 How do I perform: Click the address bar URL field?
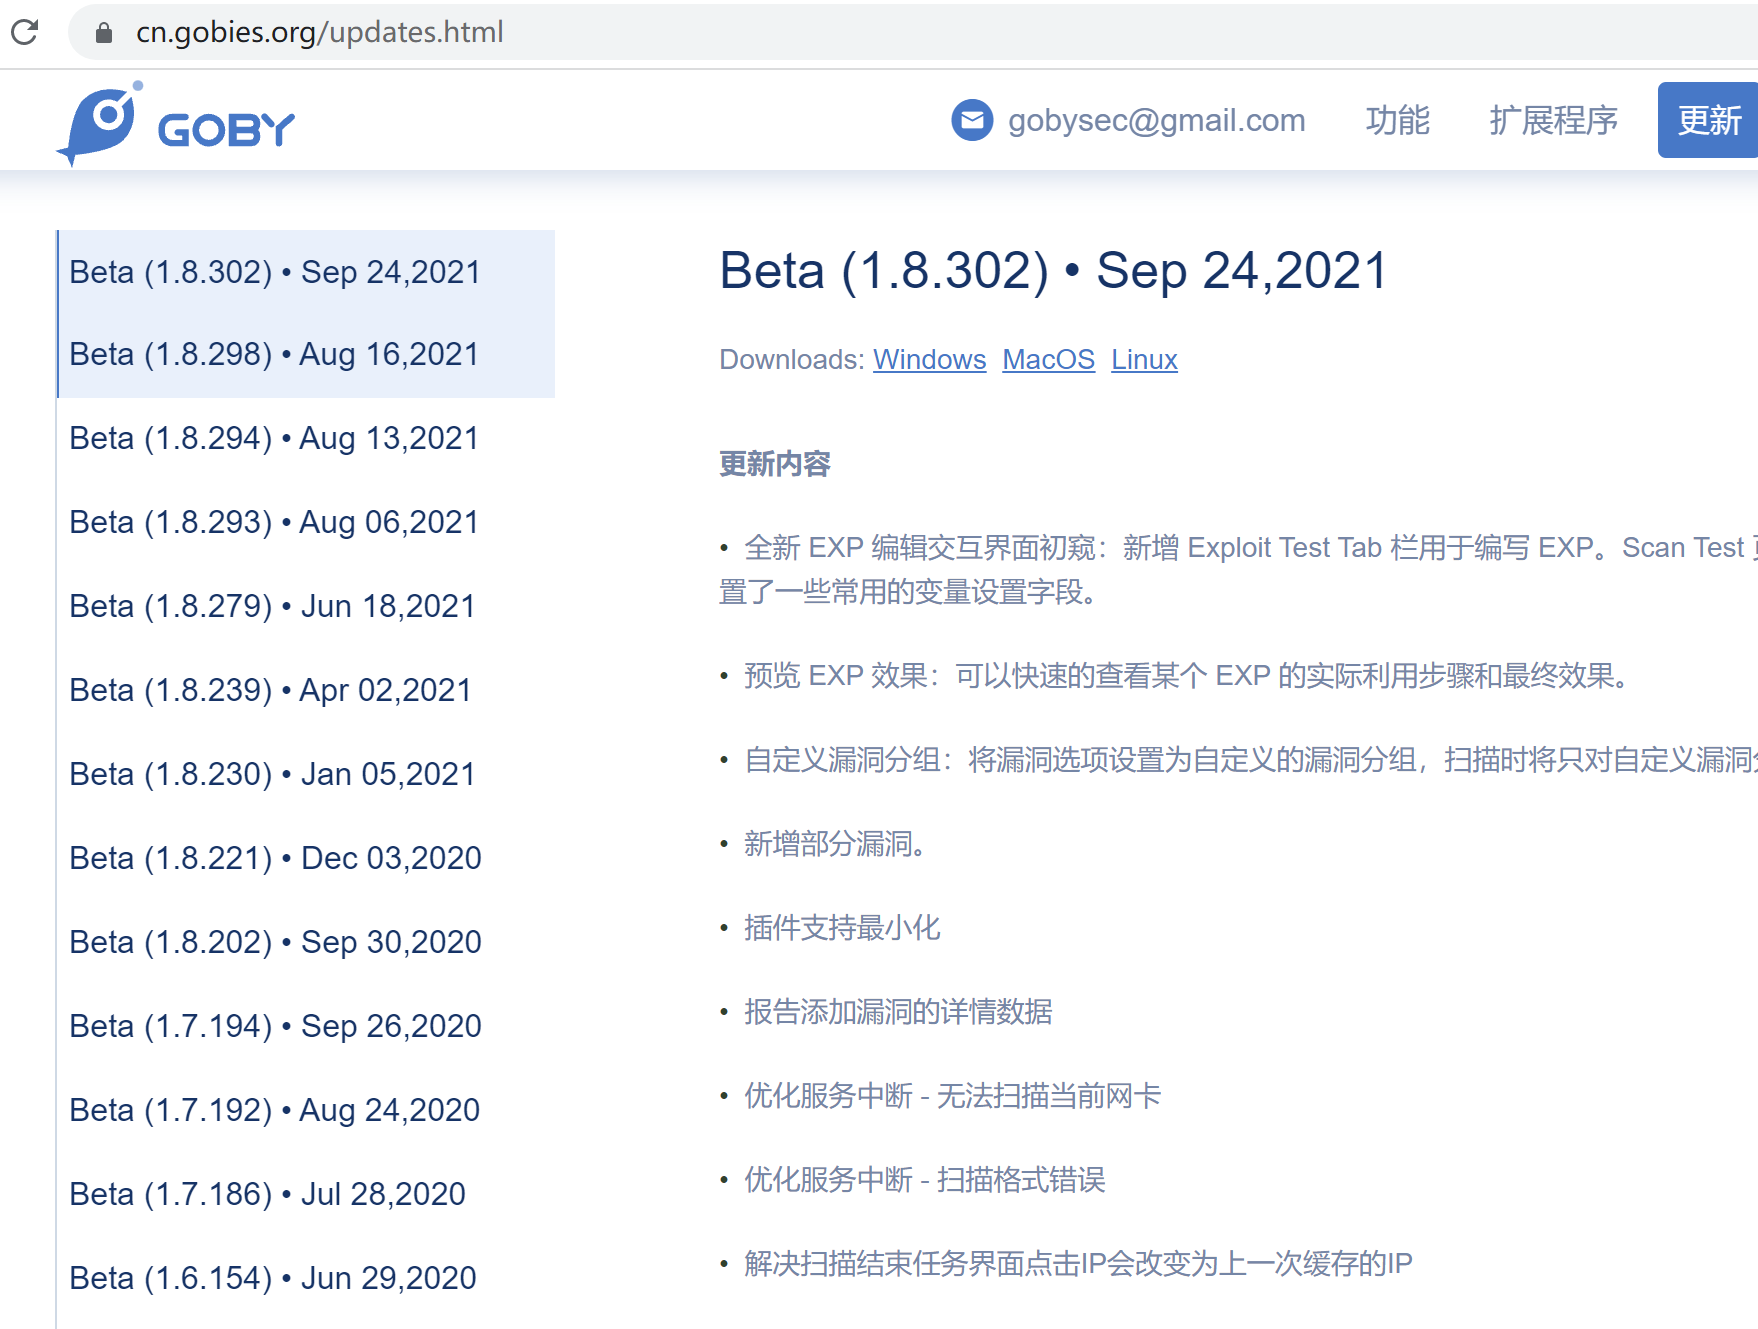912,32
